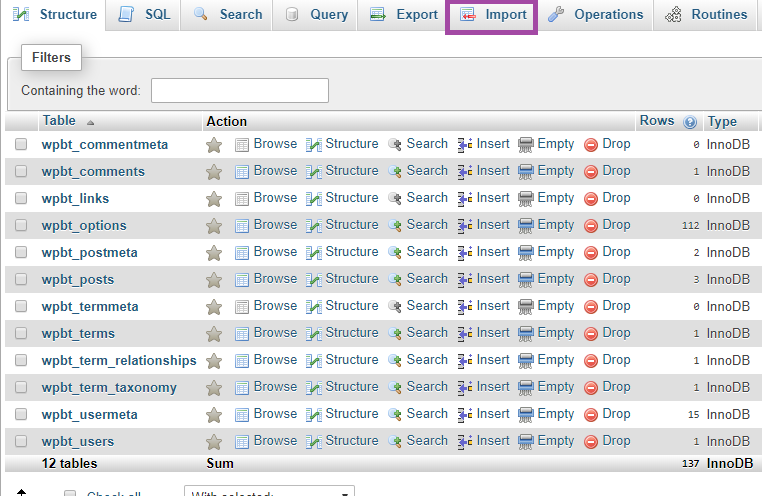
Task: Click Empty icon for wpbt_usermeta row
Action: click(526, 415)
